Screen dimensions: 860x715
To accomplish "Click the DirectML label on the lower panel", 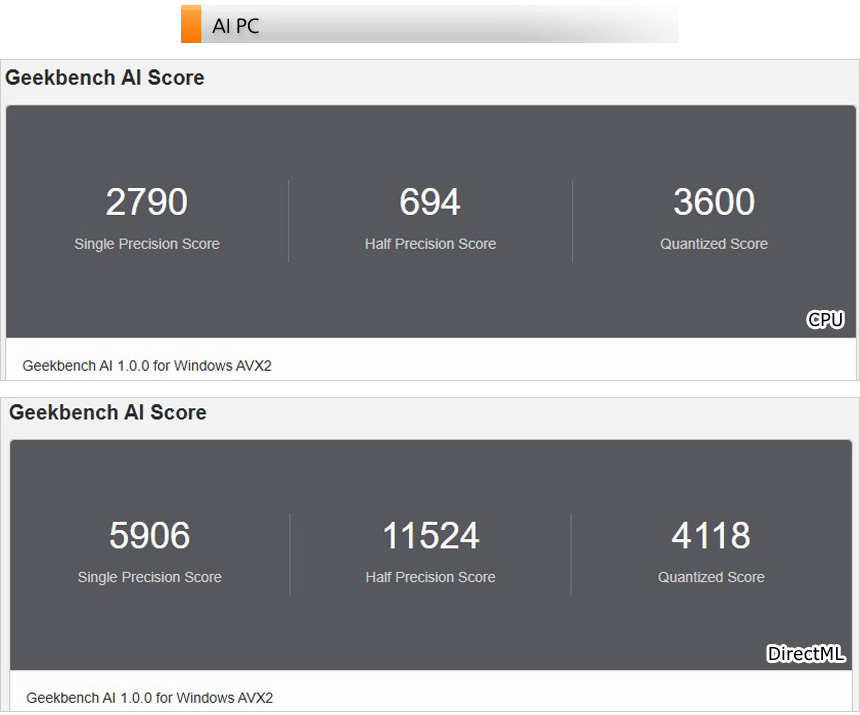I will [x=806, y=654].
